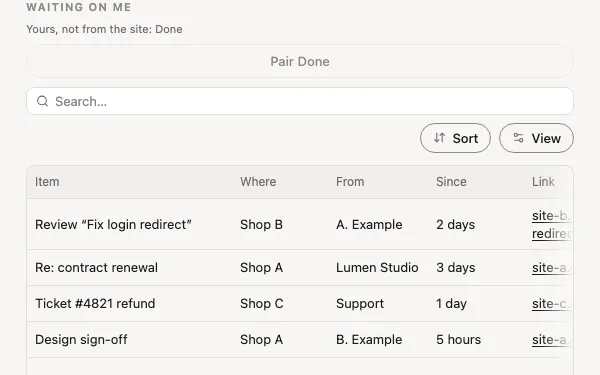600x375 pixels.
Task: Click the 3 days cell
Action: tap(455, 268)
